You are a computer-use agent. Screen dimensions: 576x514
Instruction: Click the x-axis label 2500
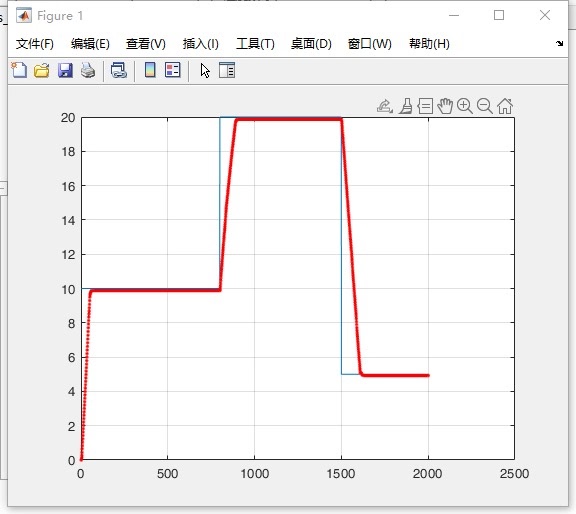(514, 473)
